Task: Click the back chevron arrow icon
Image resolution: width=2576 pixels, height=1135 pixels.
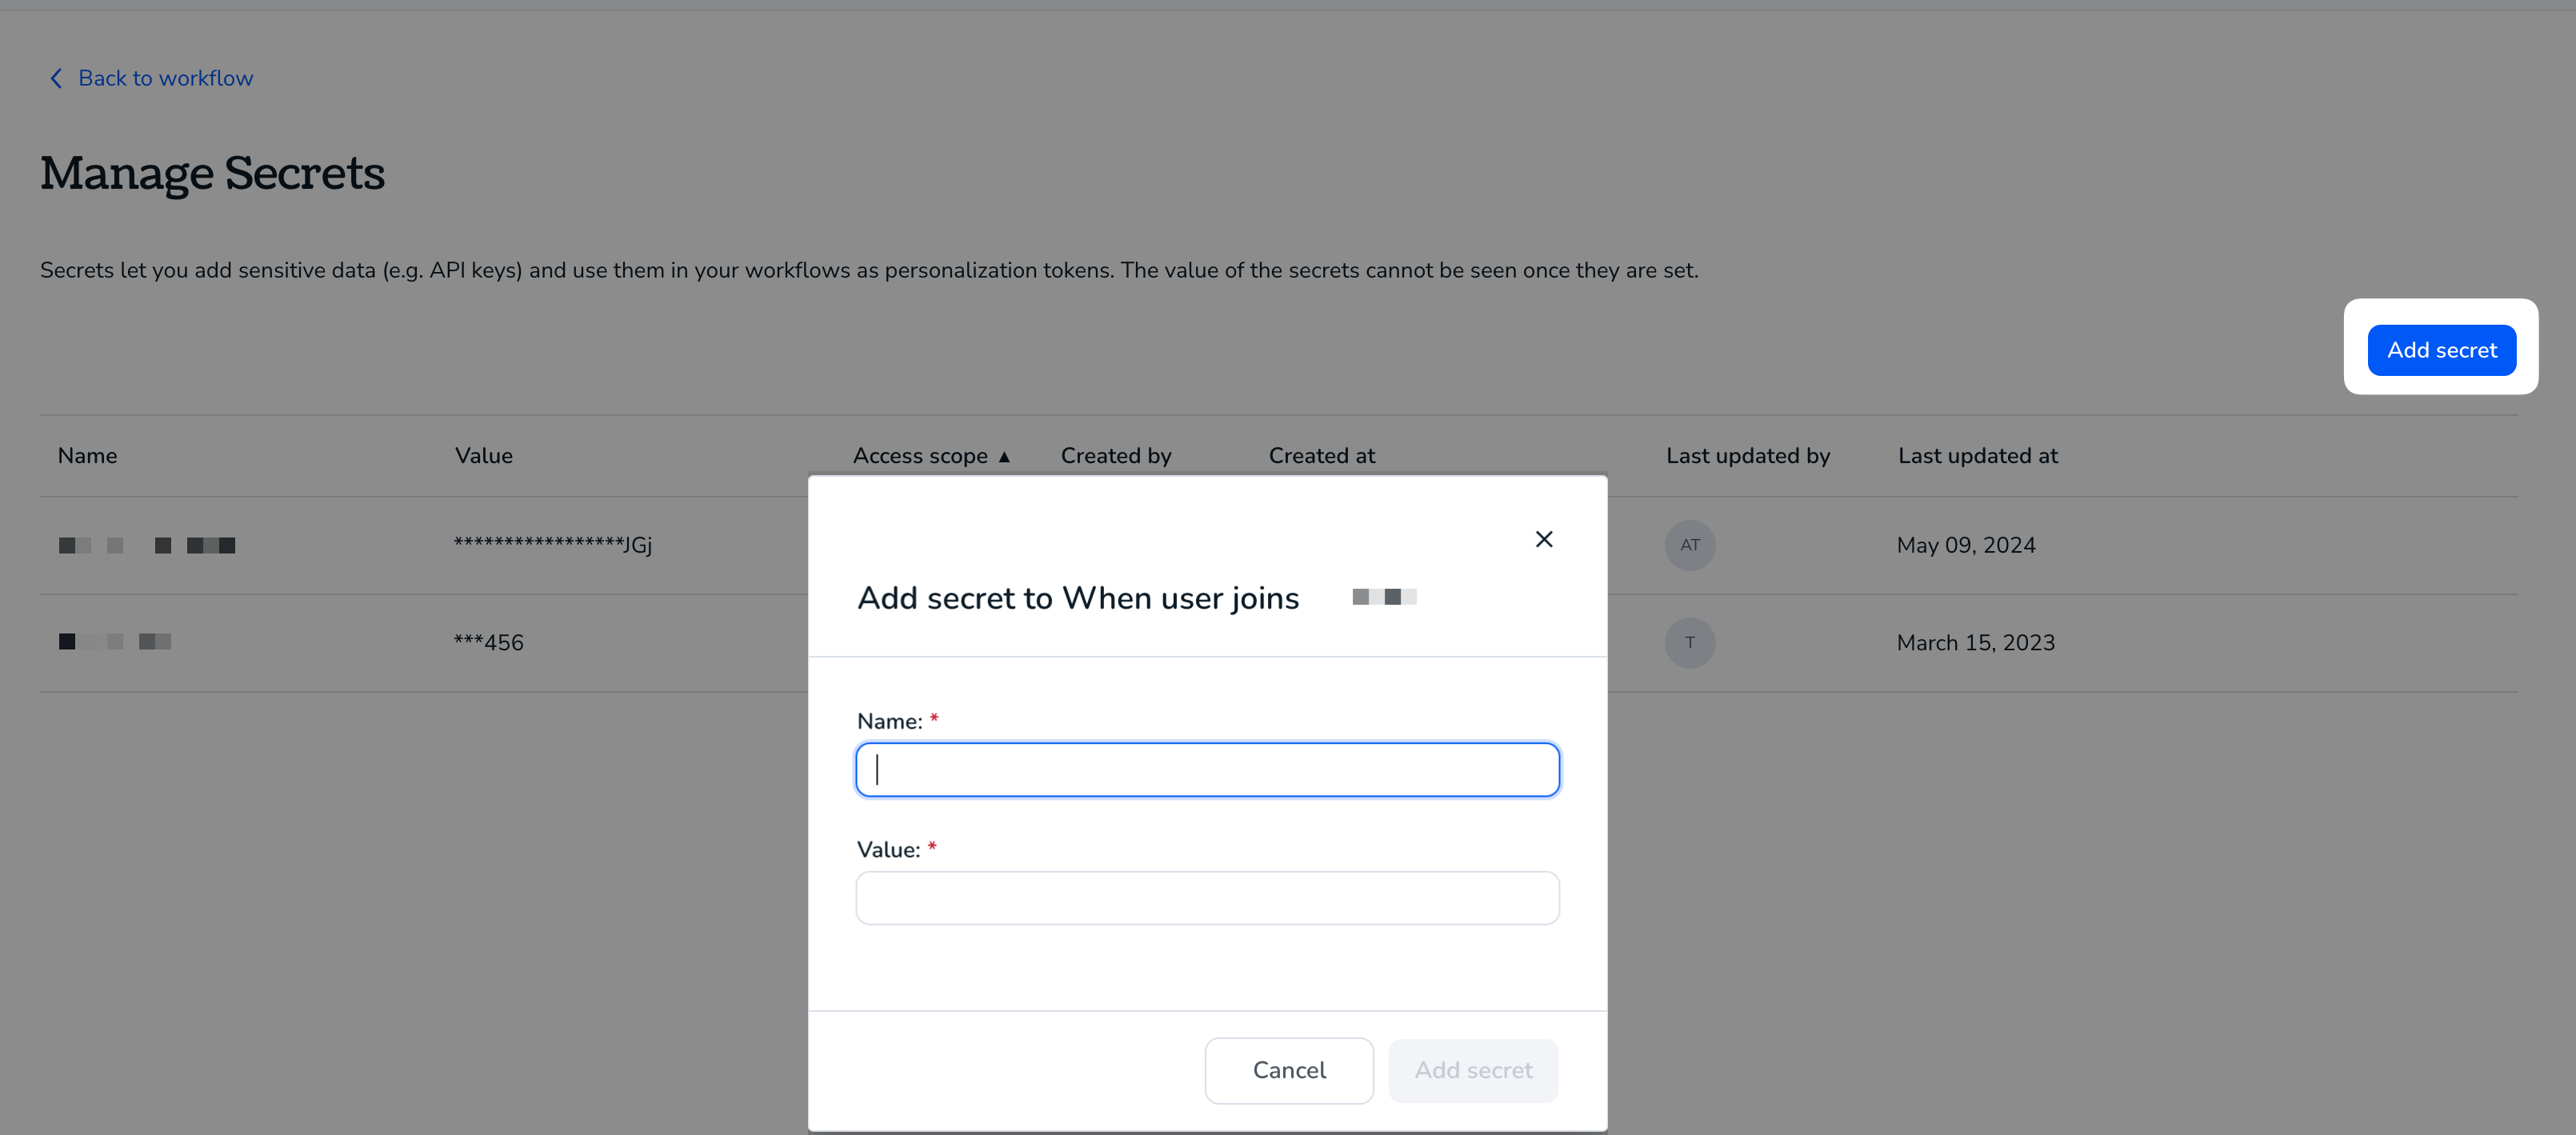Action: [x=56, y=78]
